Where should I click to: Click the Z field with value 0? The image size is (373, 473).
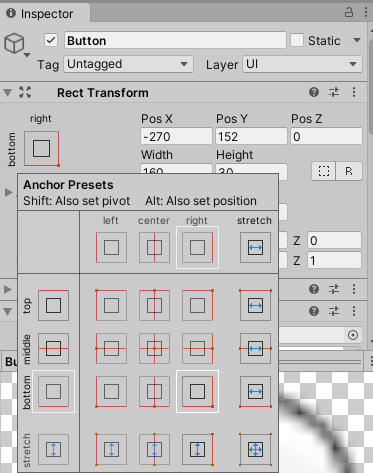(334, 240)
